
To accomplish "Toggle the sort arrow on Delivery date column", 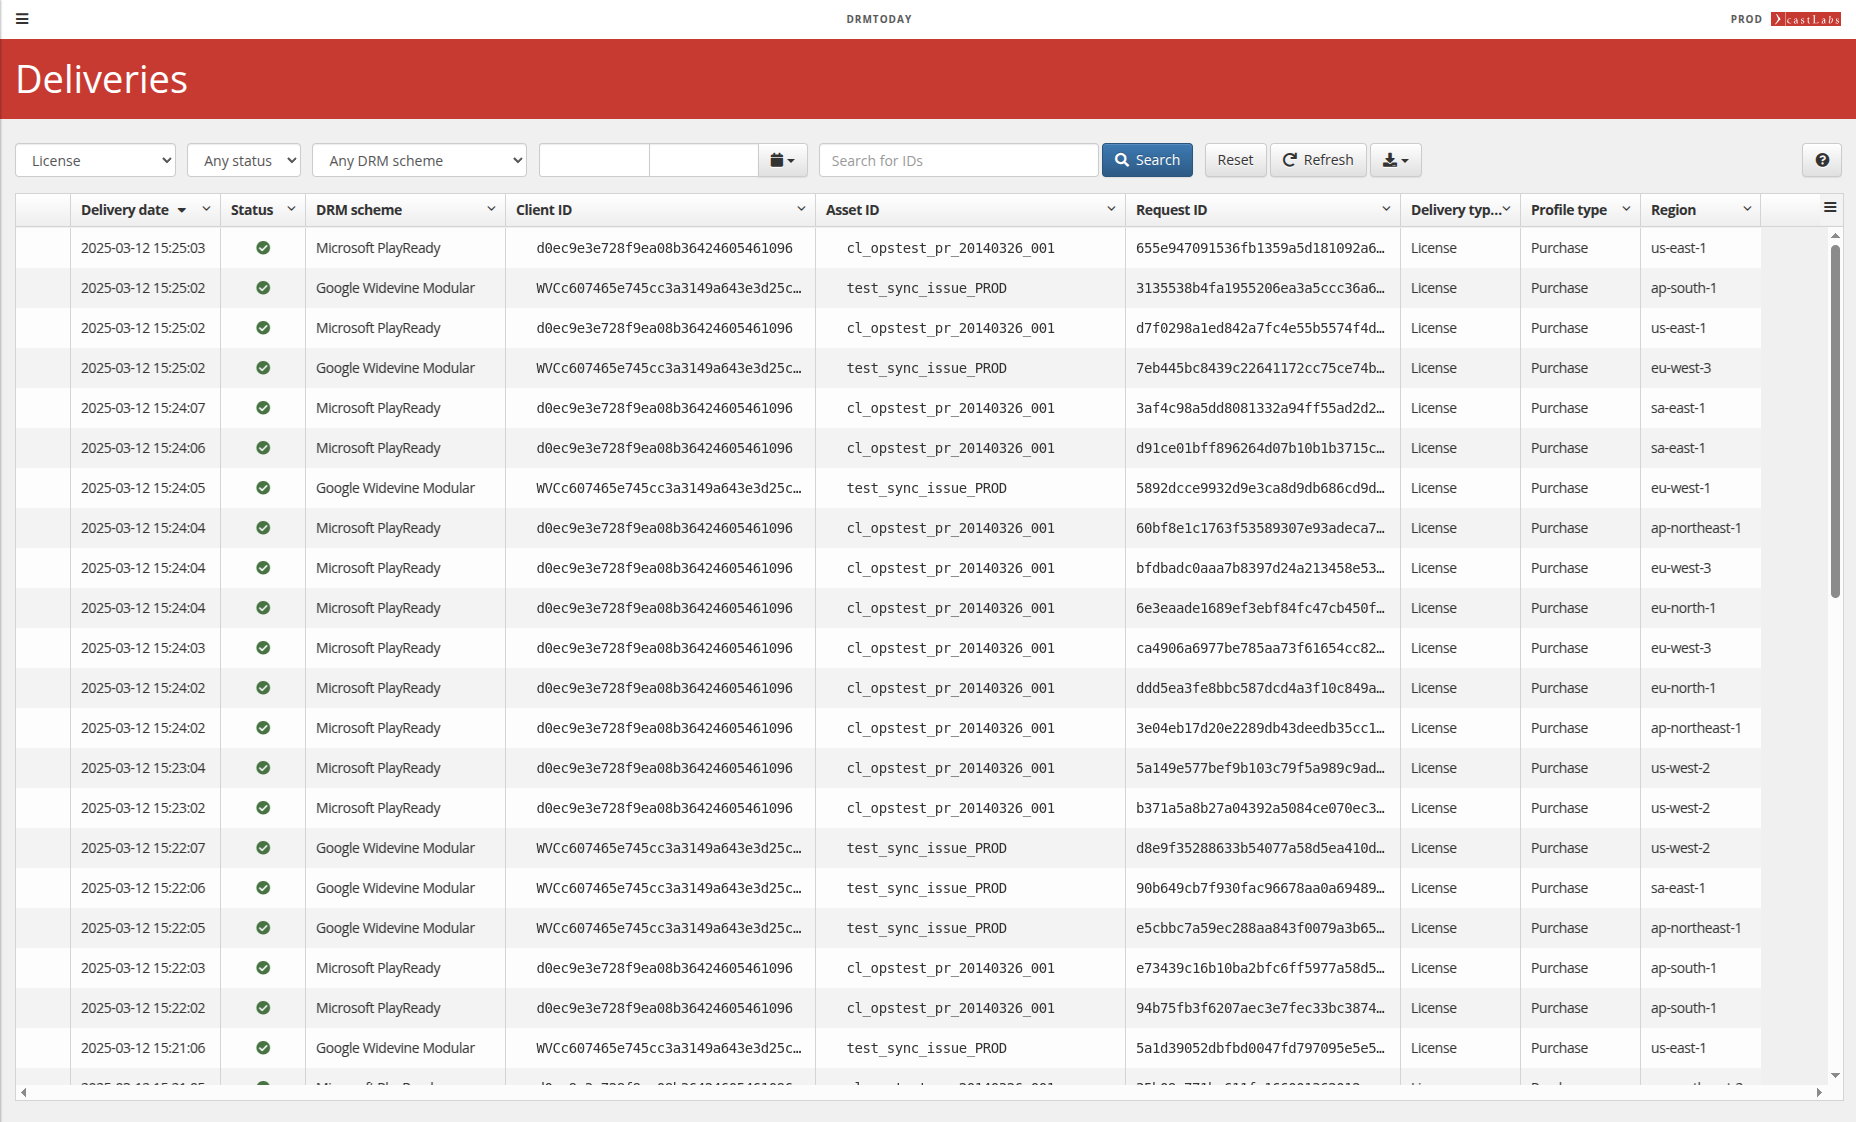I will tap(182, 210).
